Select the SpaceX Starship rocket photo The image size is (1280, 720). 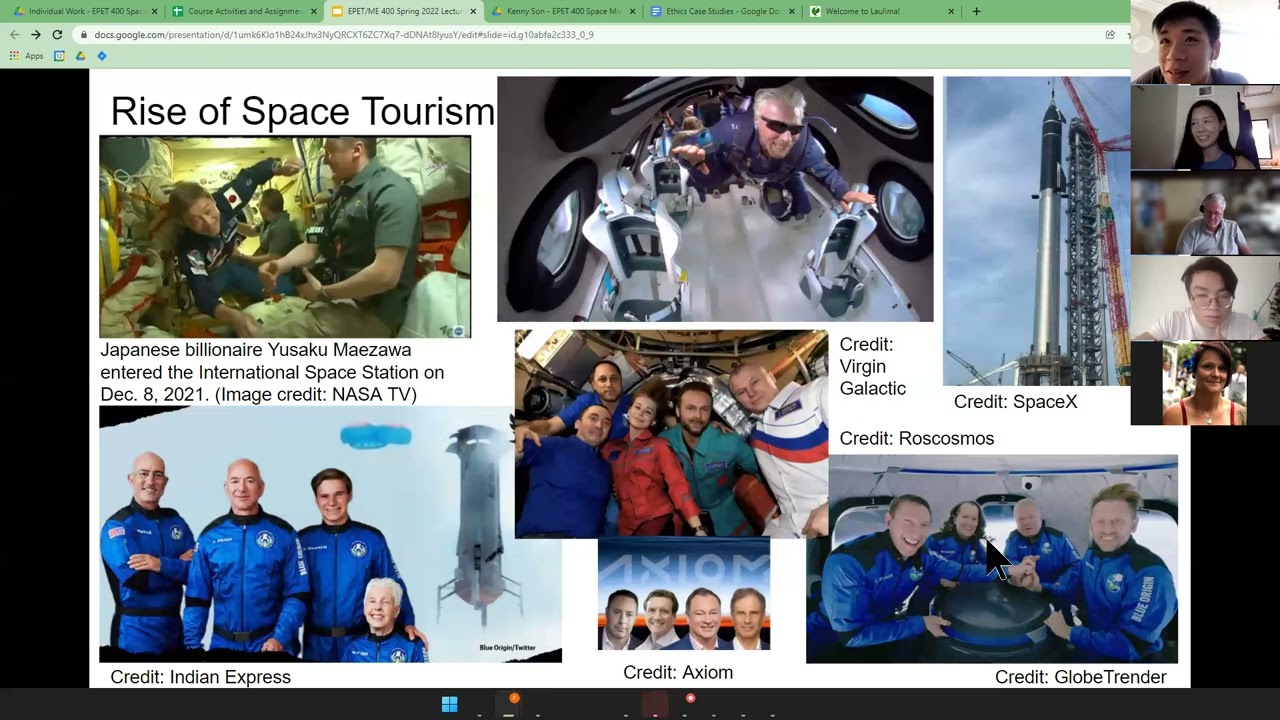(x=1037, y=231)
